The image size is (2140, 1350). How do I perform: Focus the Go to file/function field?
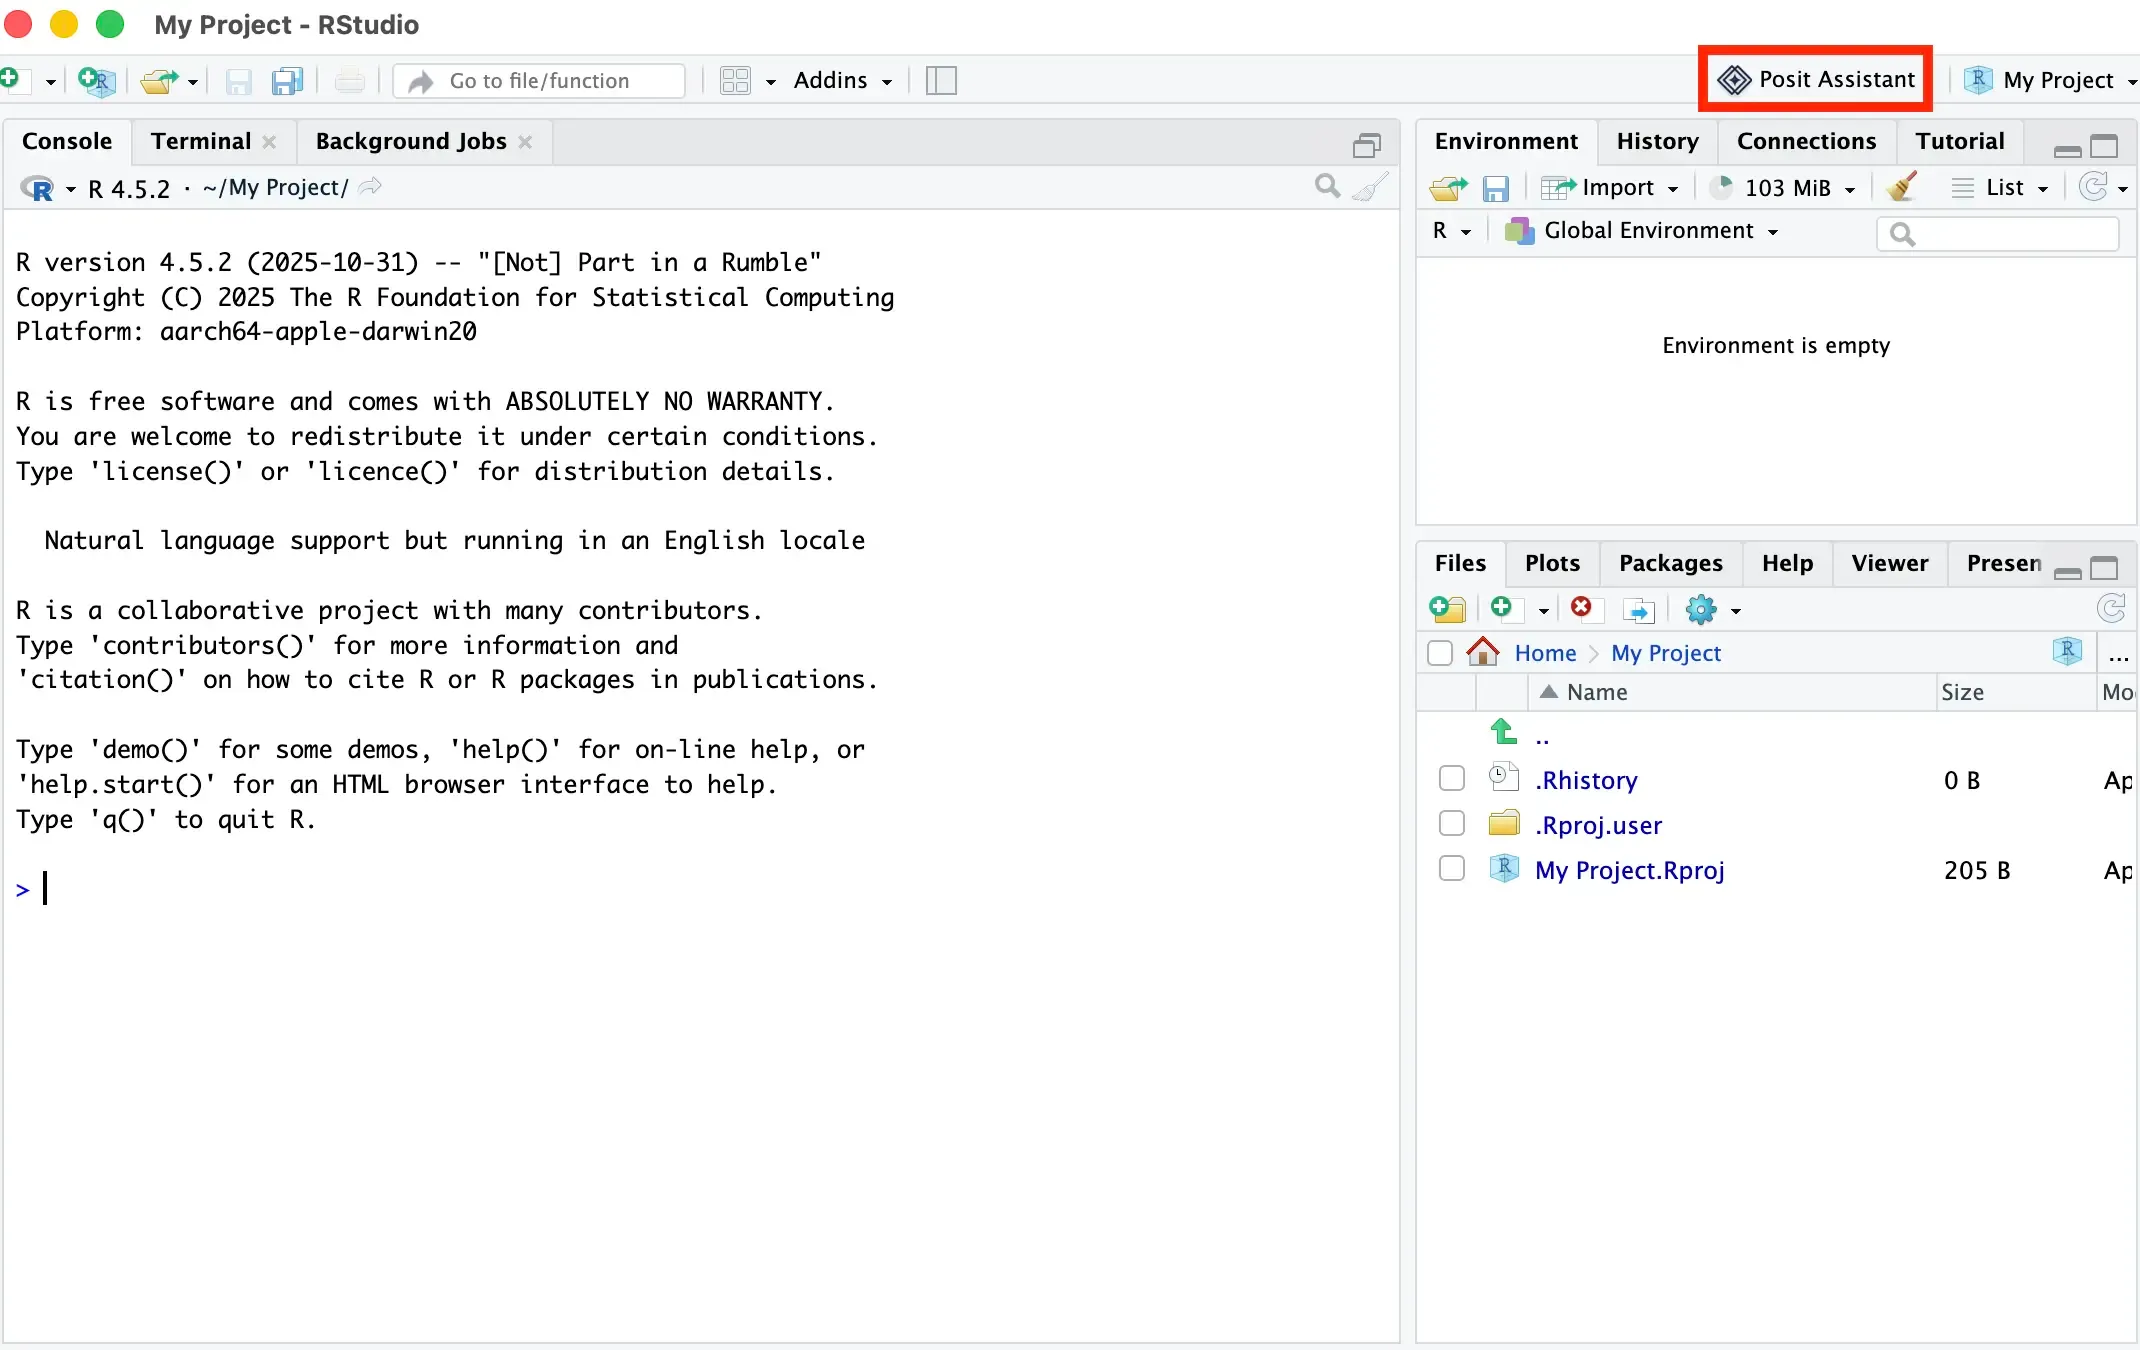539,81
